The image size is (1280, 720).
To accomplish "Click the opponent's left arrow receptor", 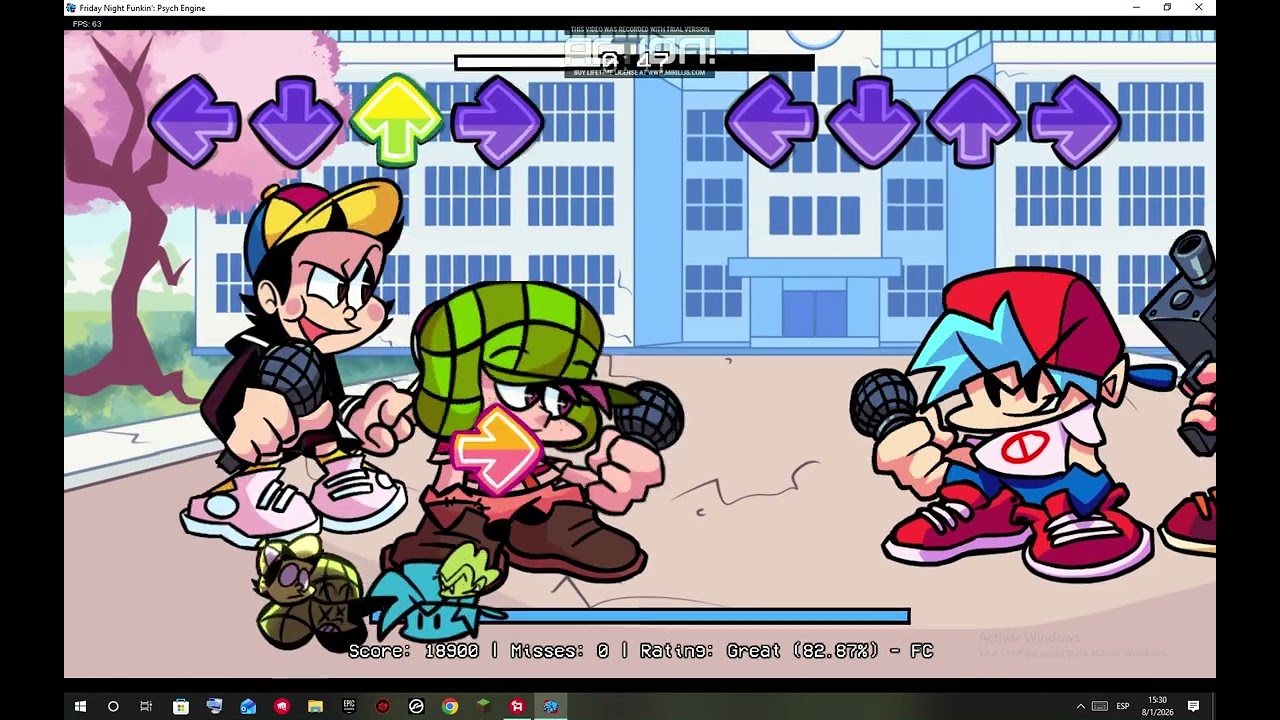I will click(194, 121).
